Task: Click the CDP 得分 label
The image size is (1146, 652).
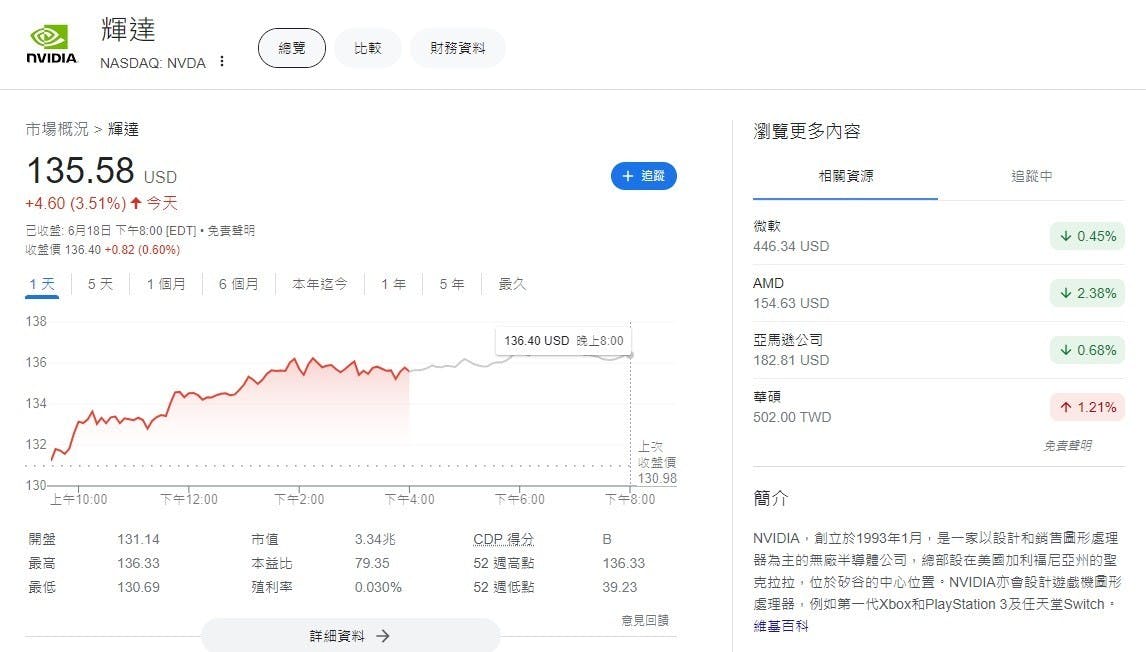Action: click(x=503, y=539)
